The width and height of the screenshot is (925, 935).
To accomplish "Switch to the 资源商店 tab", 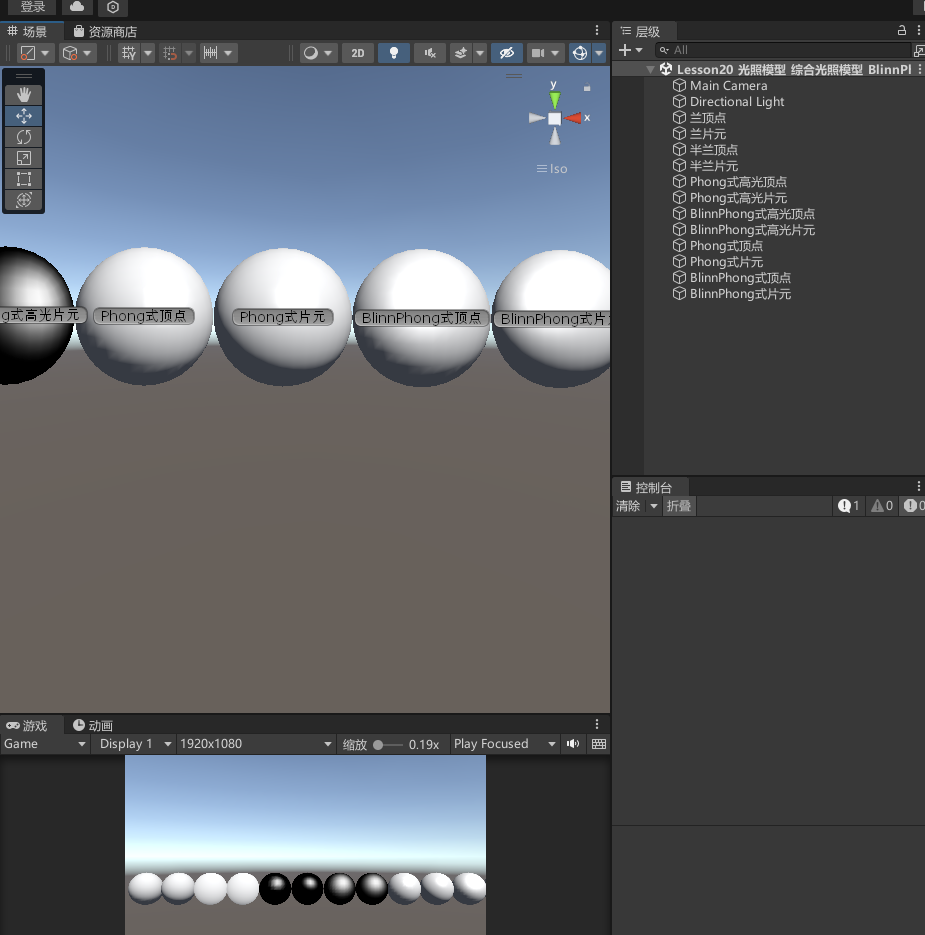I will pos(105,32).
